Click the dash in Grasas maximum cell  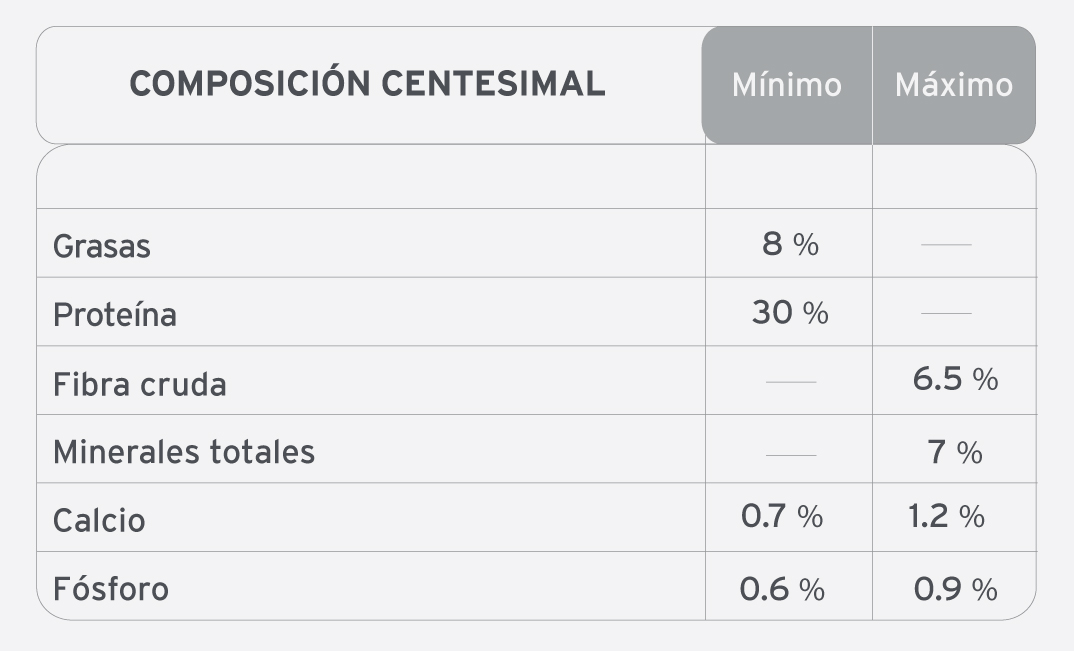coord(946,245)
